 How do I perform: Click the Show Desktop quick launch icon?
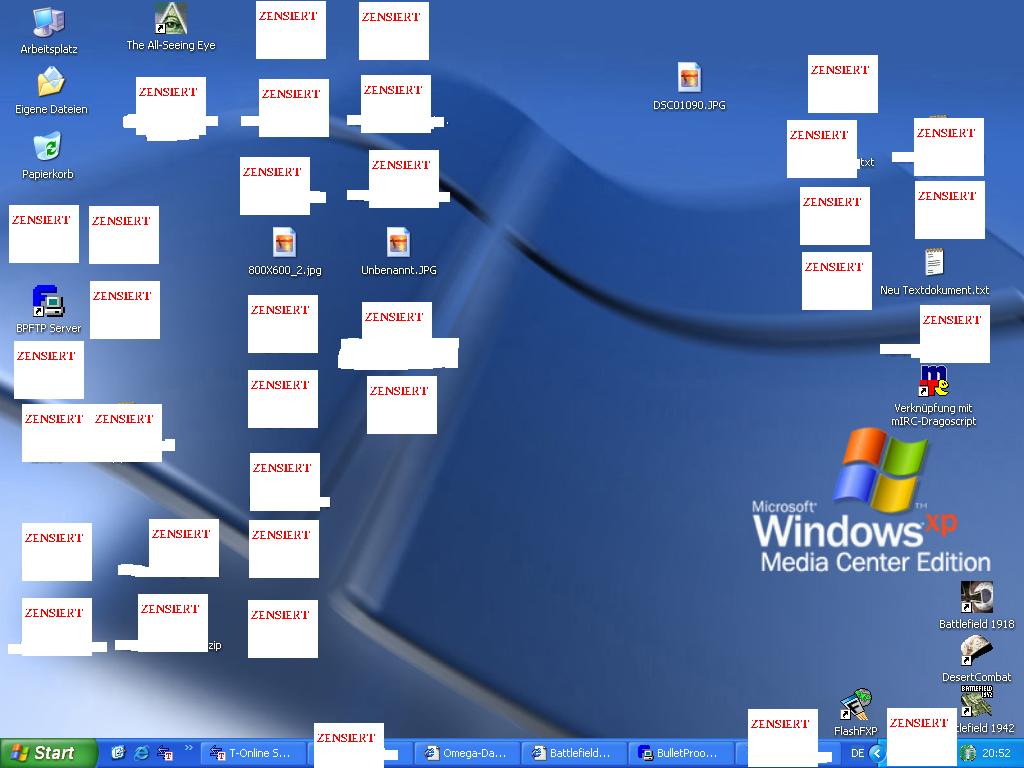[x=118, y=753]
